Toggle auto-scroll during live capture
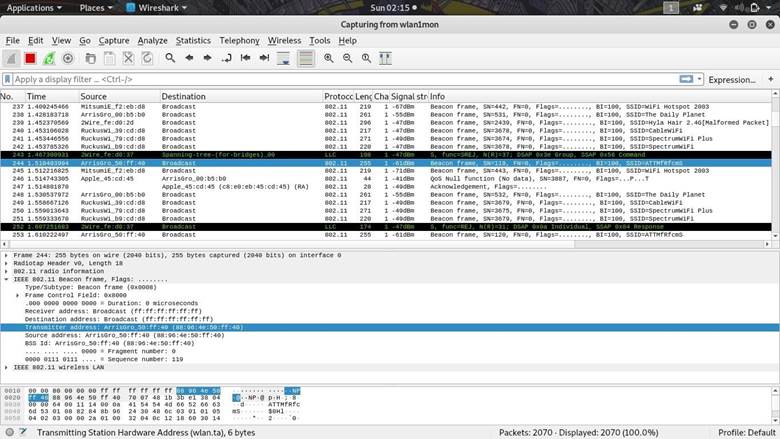Screen dimensions: 780x439 [285, 59]
